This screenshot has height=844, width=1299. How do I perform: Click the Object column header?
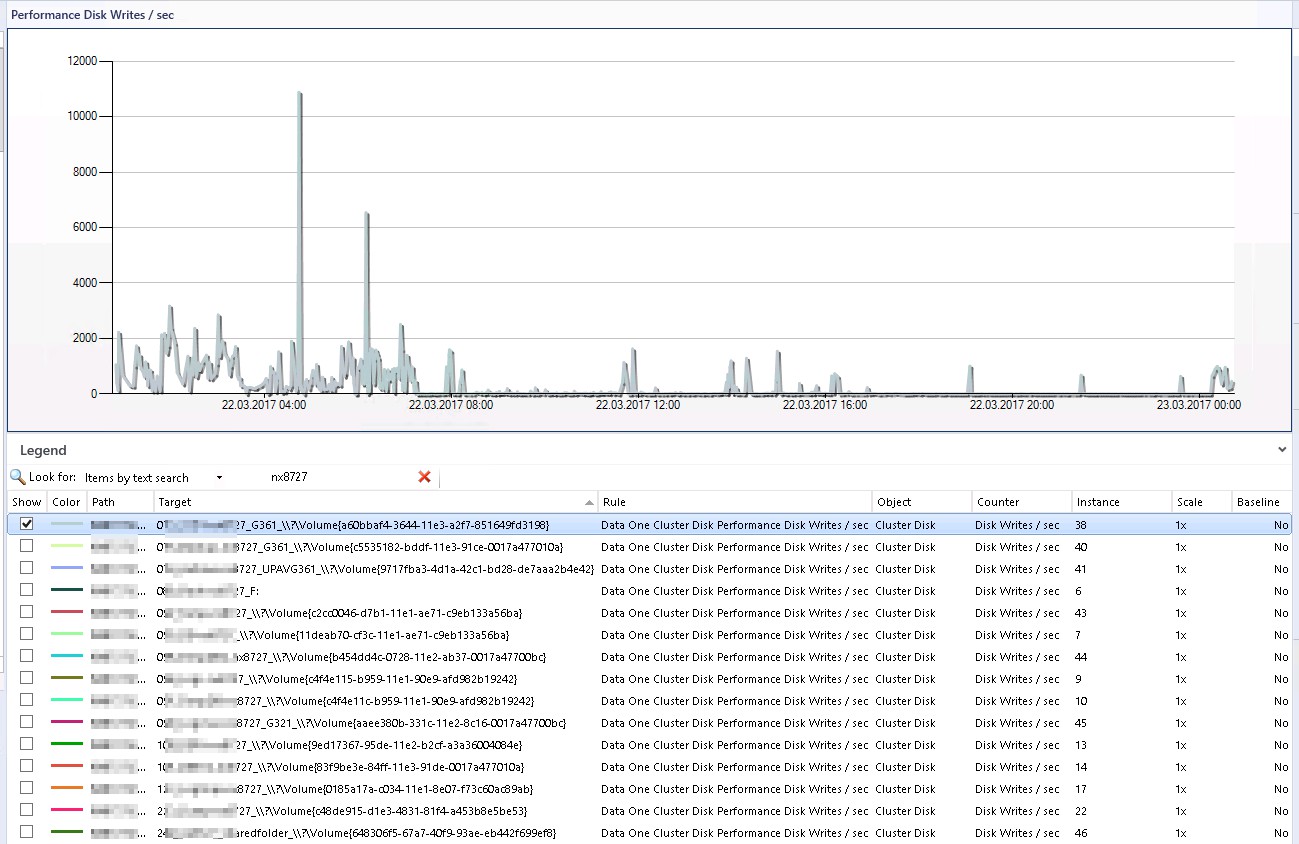920,502
